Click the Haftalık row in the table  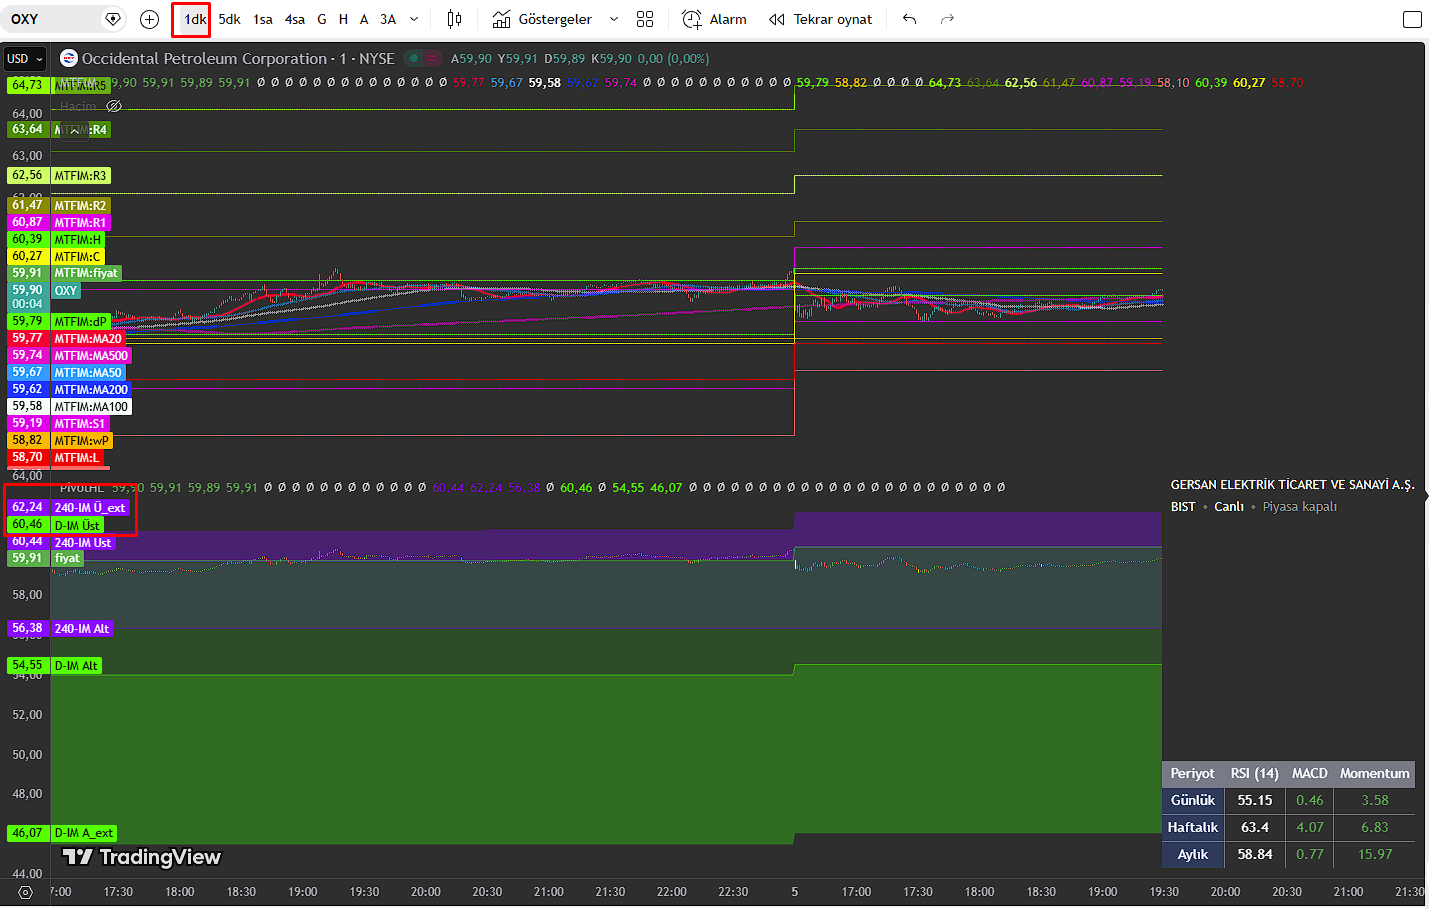coord(1289,827)
